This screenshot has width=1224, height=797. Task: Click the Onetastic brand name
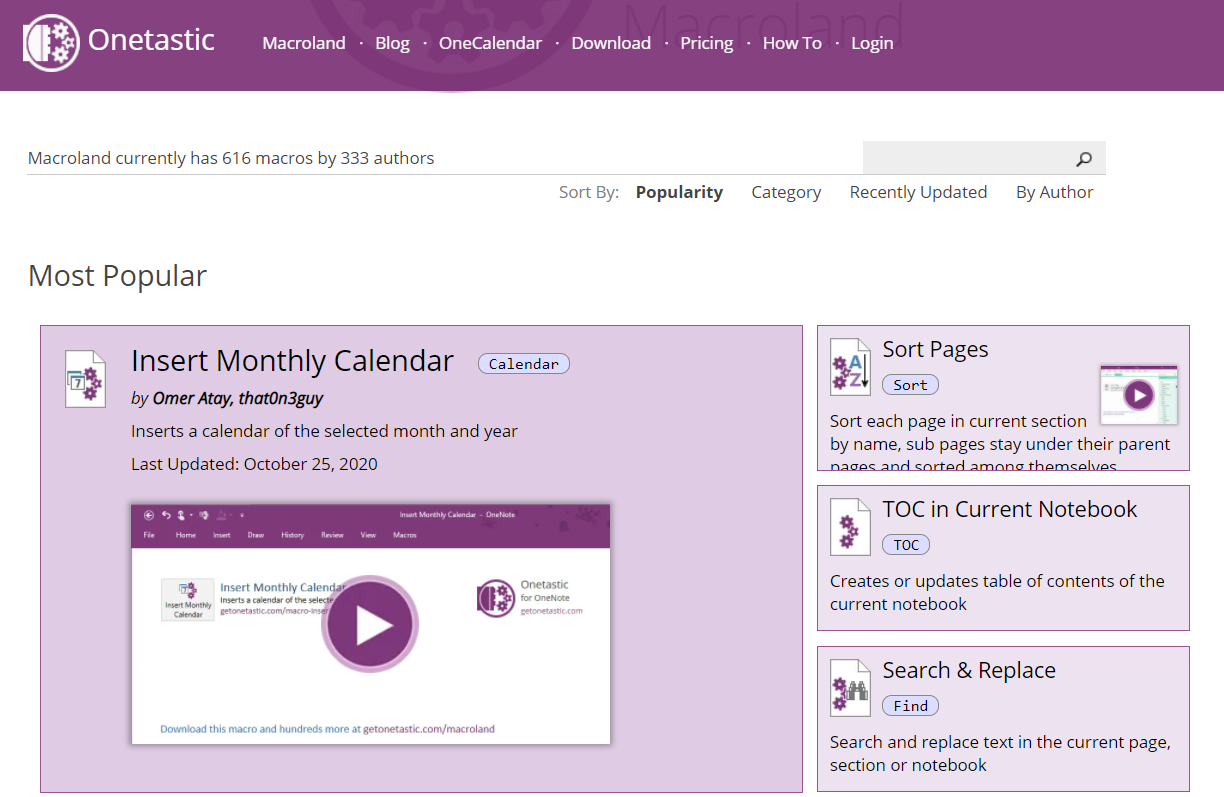coord(151,40)
